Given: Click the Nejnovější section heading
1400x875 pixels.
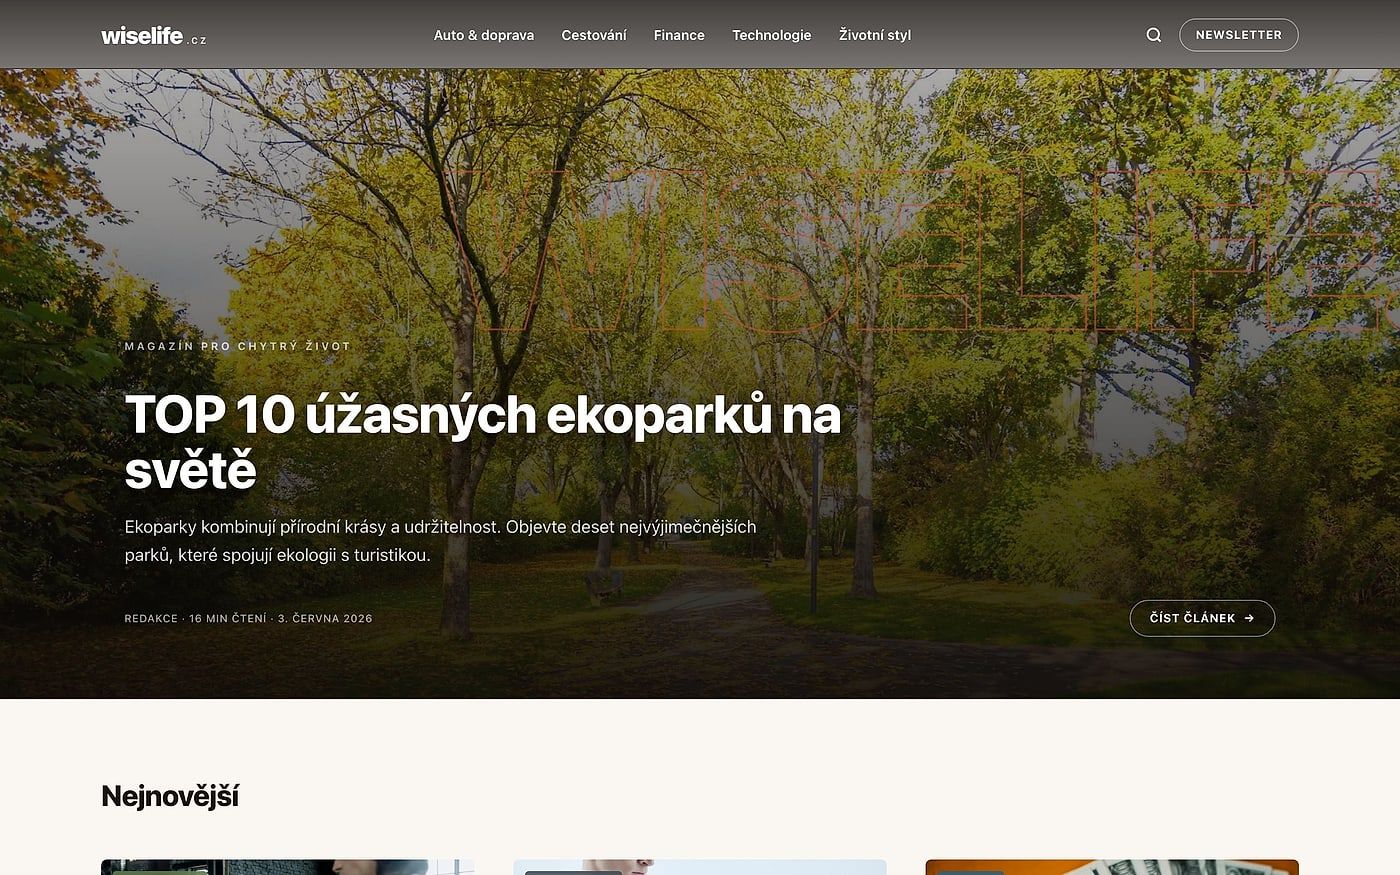Looking at the screenshot, I should pos(170,796).
